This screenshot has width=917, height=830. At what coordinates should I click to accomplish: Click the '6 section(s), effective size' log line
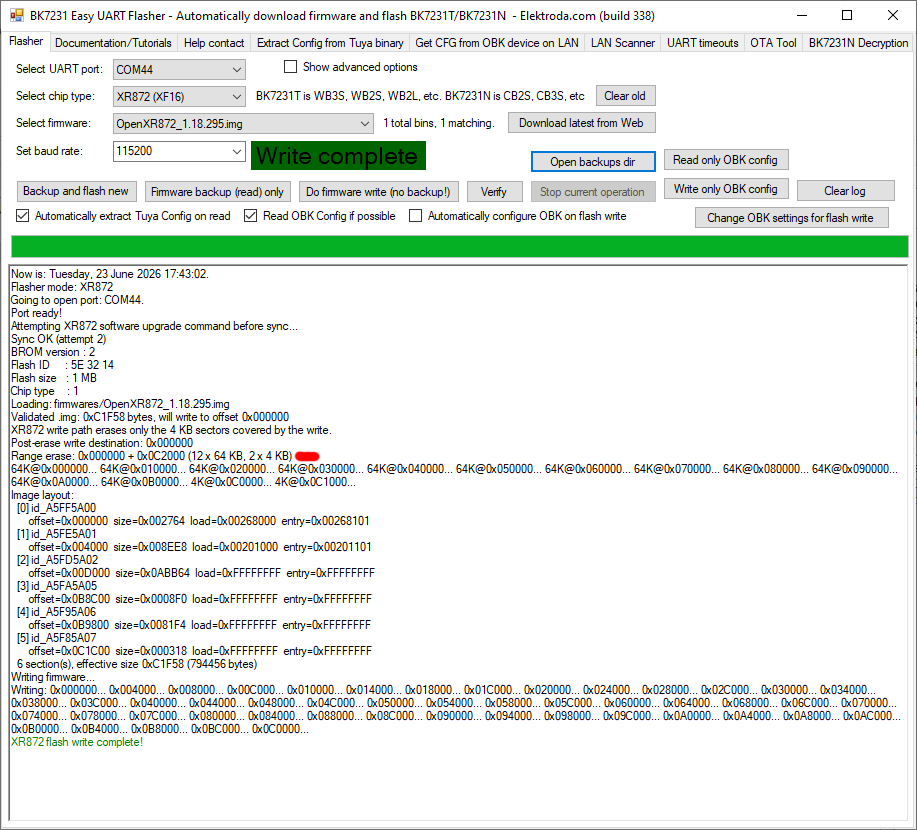click(x=137, y=664)
